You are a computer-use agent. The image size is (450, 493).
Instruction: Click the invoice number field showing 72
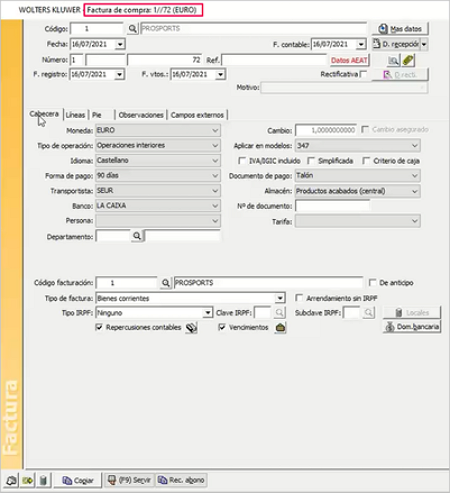[x=165, y=60]
